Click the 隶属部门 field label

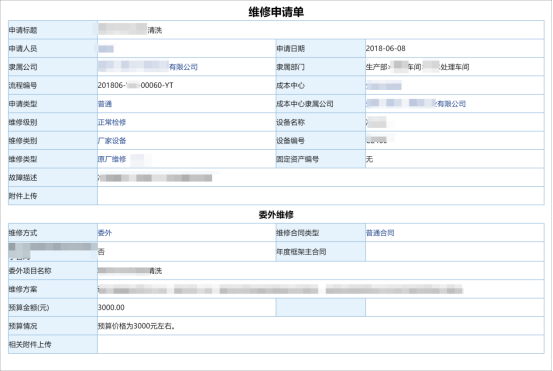pyautogui.click(x=290, y=67)
